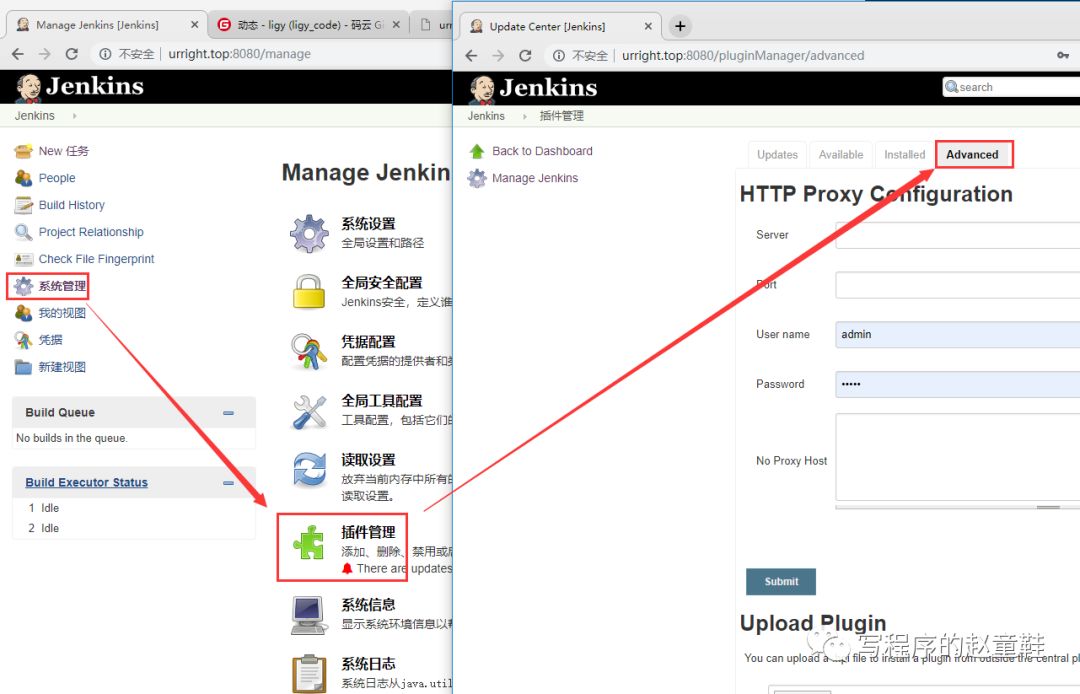Click the 凭据配置 keys icon
1080x694 pixels.
point(309,351)
